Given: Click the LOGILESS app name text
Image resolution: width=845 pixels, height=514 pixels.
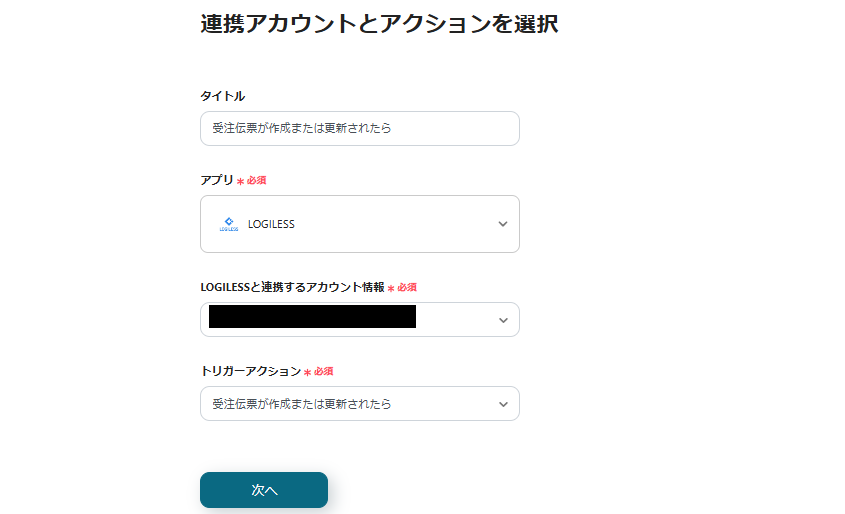Looking at the screenshot, I should point(271,224).
